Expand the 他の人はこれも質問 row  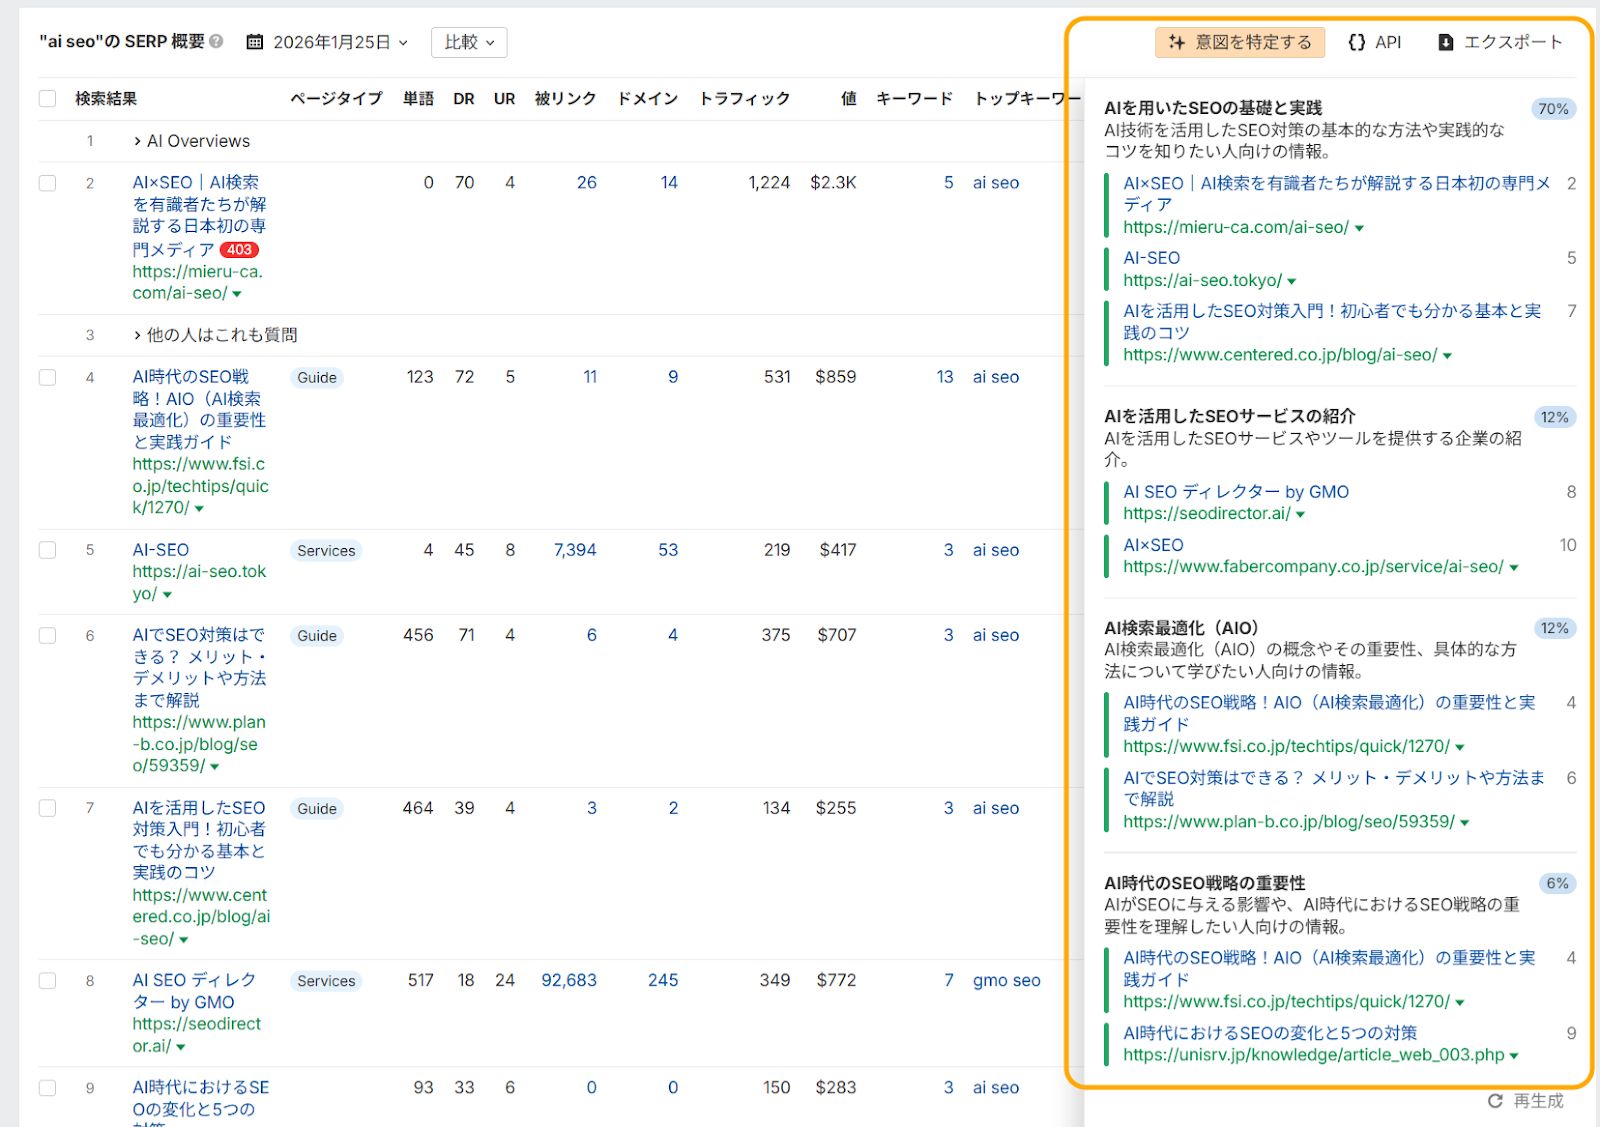click(137, 335)
